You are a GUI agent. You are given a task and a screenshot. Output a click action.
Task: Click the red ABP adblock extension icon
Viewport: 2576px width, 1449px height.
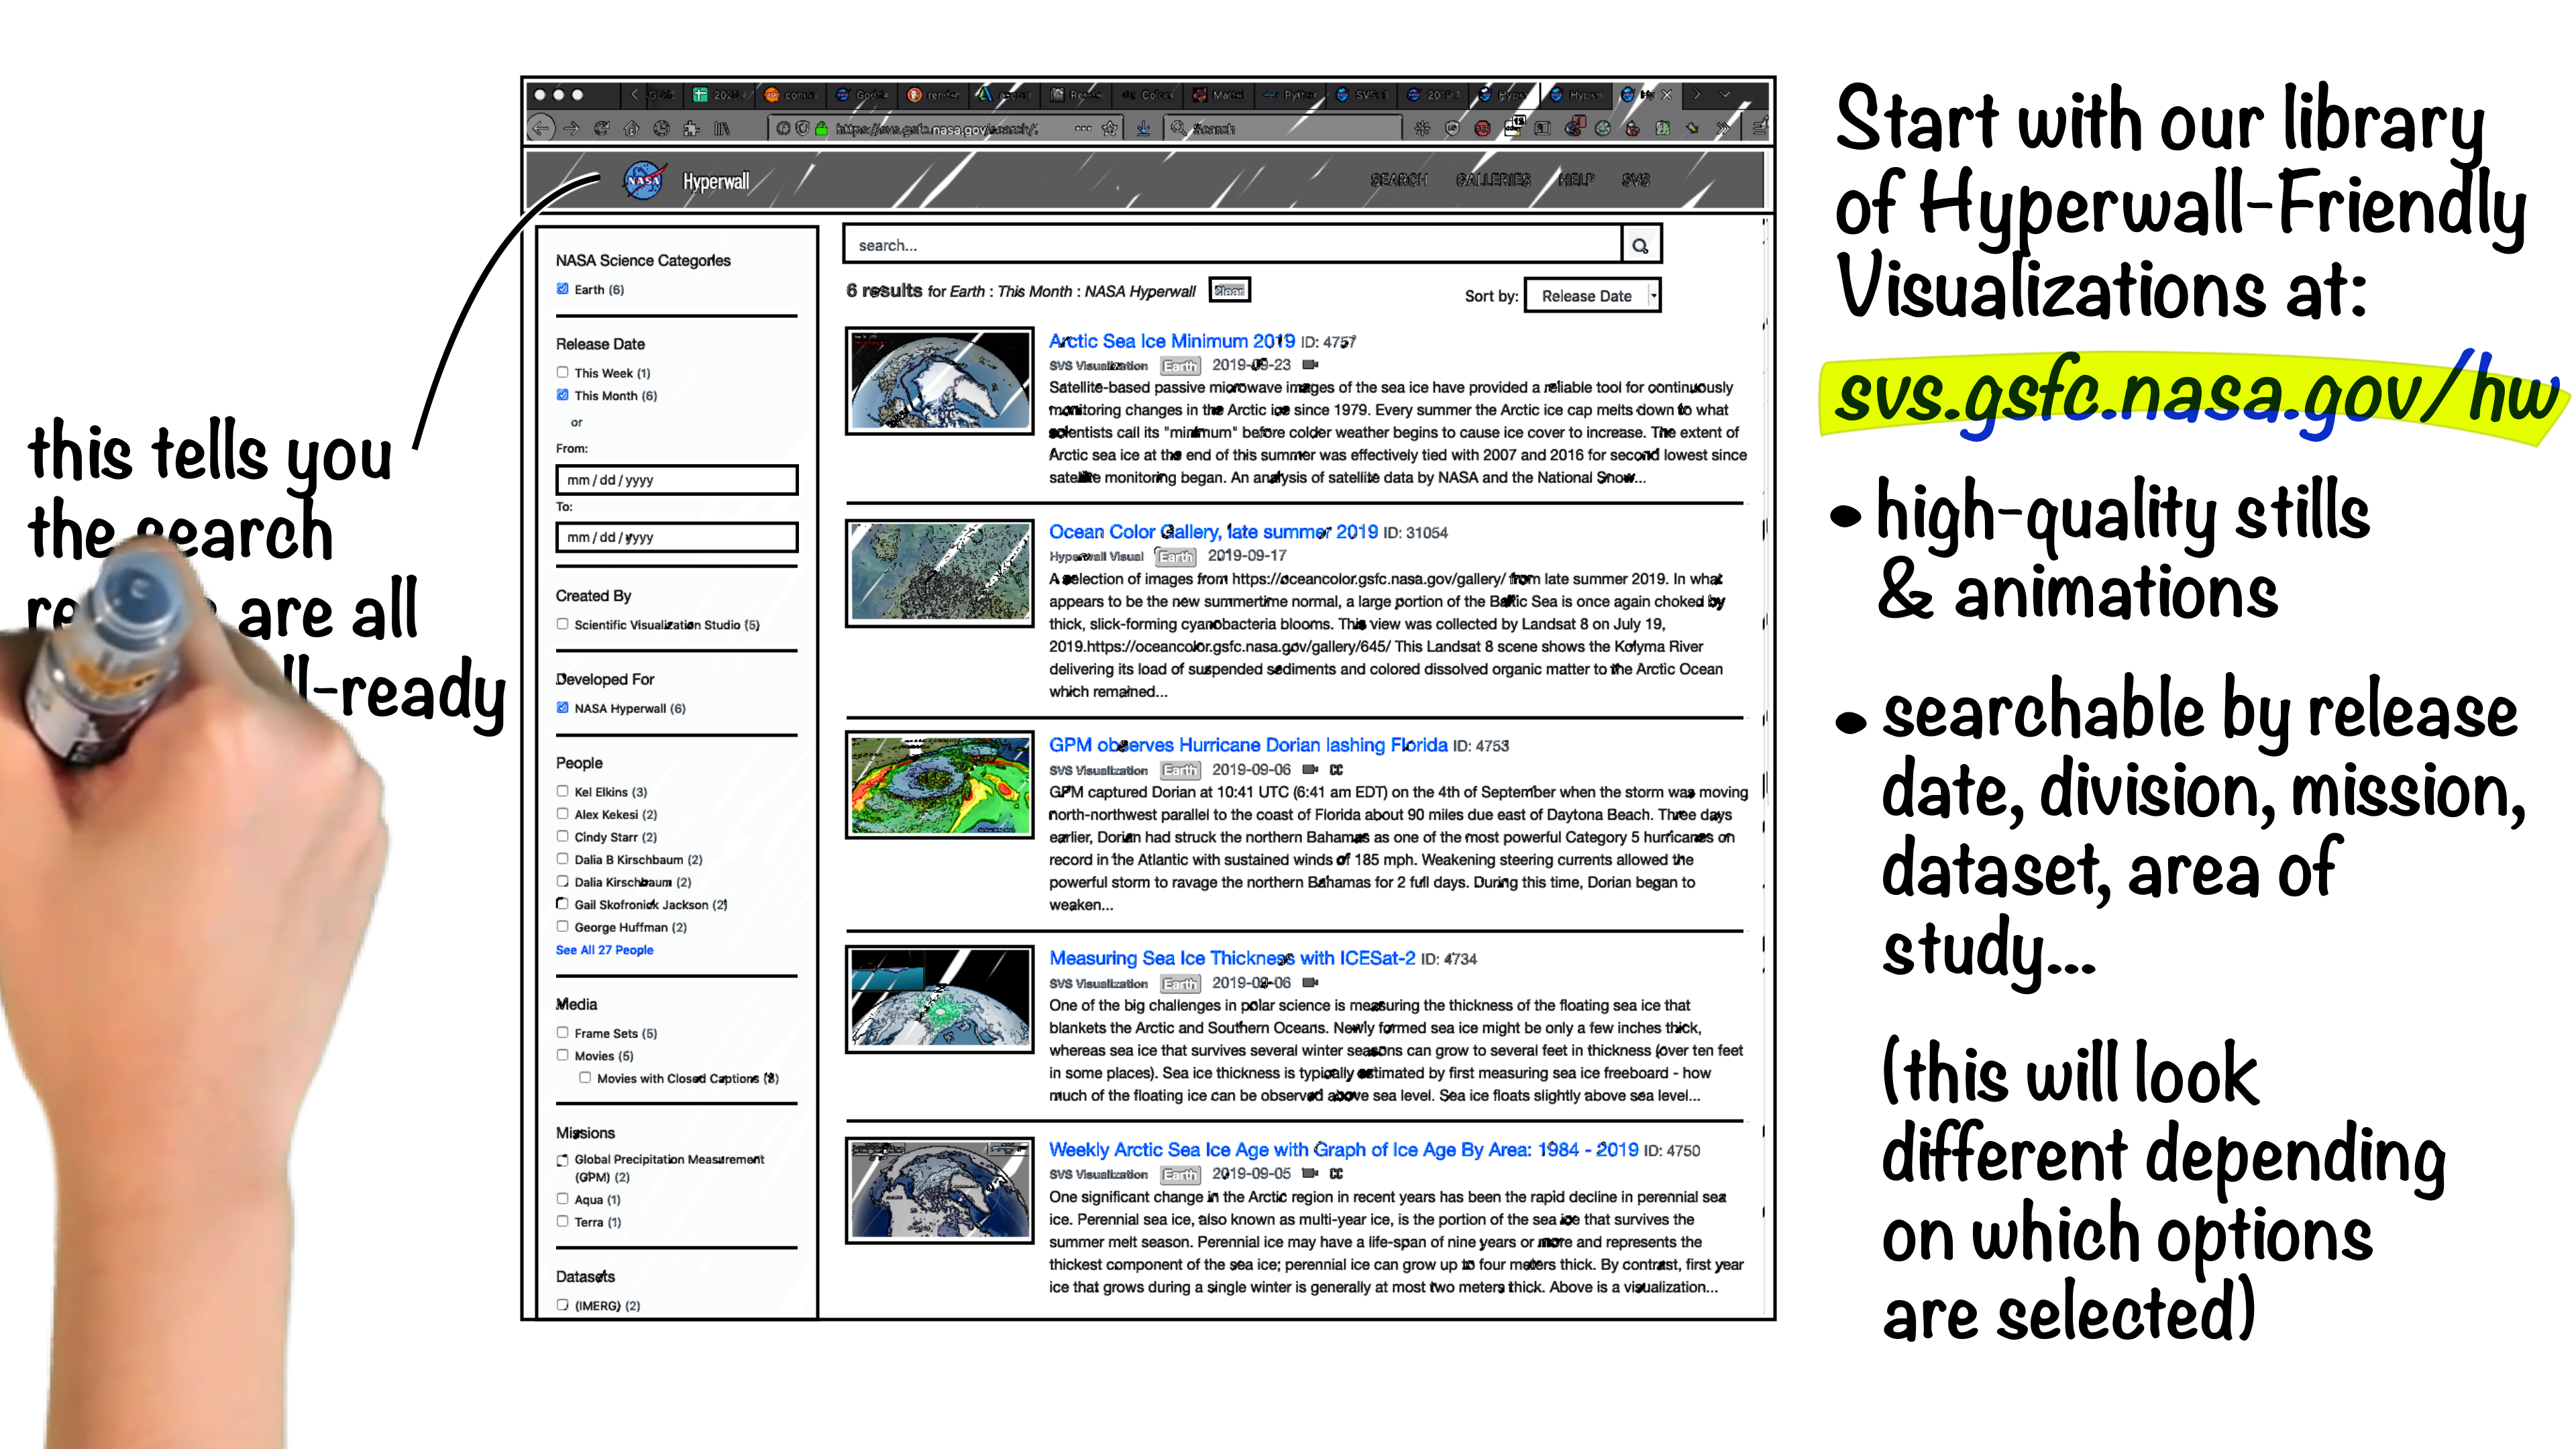click(x=1482, y=128)
